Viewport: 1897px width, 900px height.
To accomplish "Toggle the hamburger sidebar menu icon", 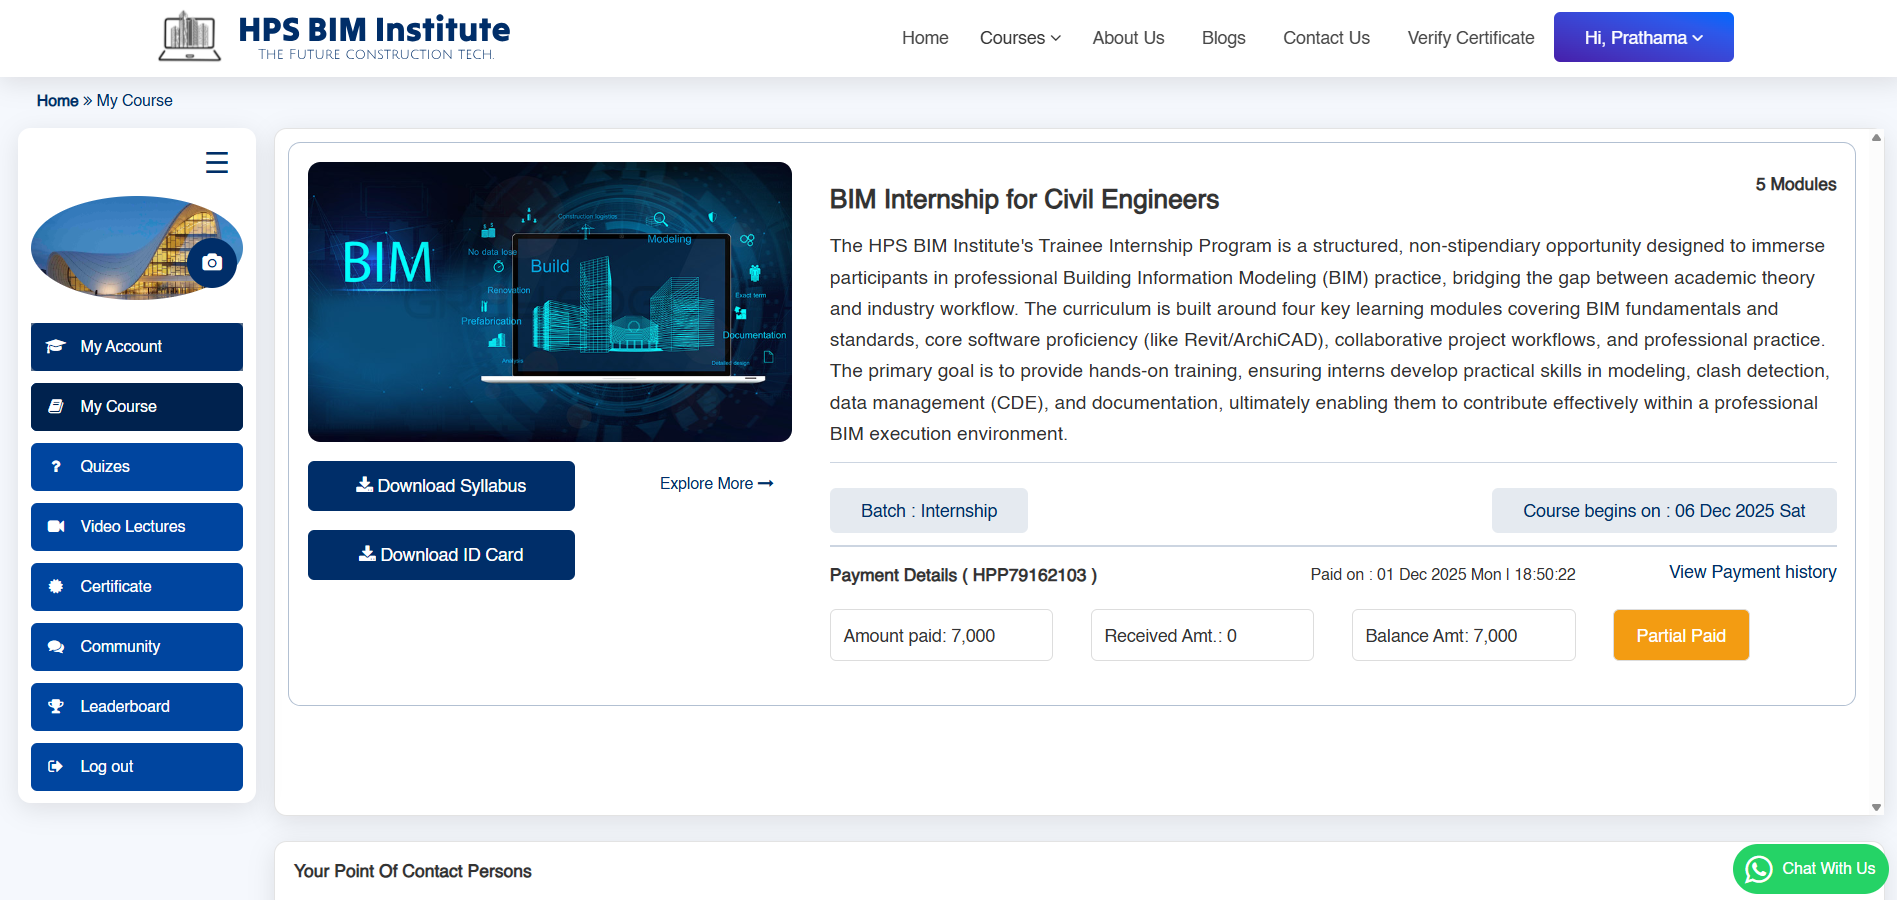I will [217, 162].
